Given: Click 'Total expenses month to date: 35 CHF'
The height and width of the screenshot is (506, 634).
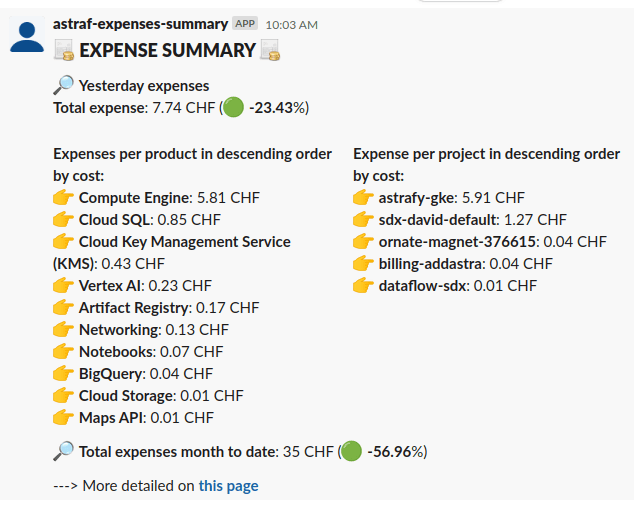Looking at the screenshot, I should (206, 451).
